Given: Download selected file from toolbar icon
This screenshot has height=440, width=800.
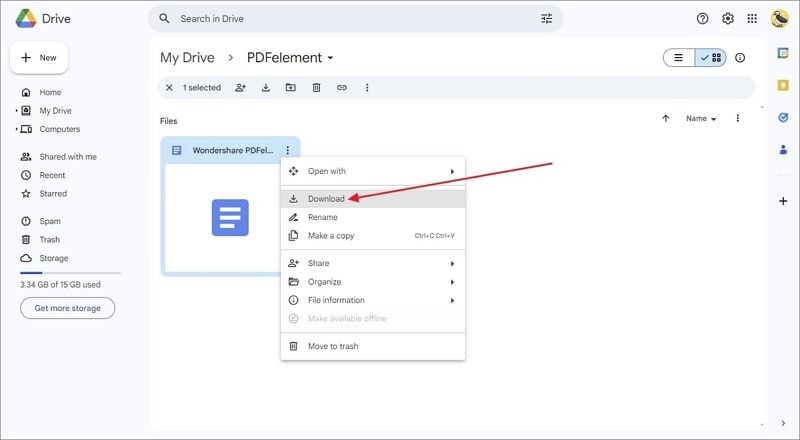Looking at the screenshot, I should click(x=266, y=88).
